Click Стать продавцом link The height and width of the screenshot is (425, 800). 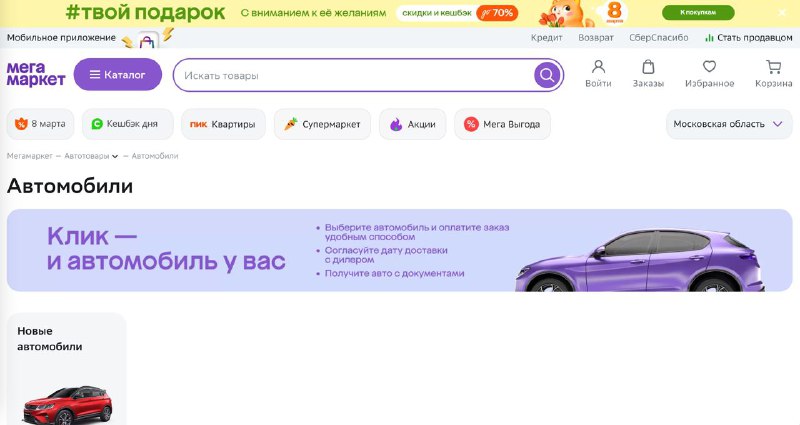pyautogui.click(x=755, y=38)
